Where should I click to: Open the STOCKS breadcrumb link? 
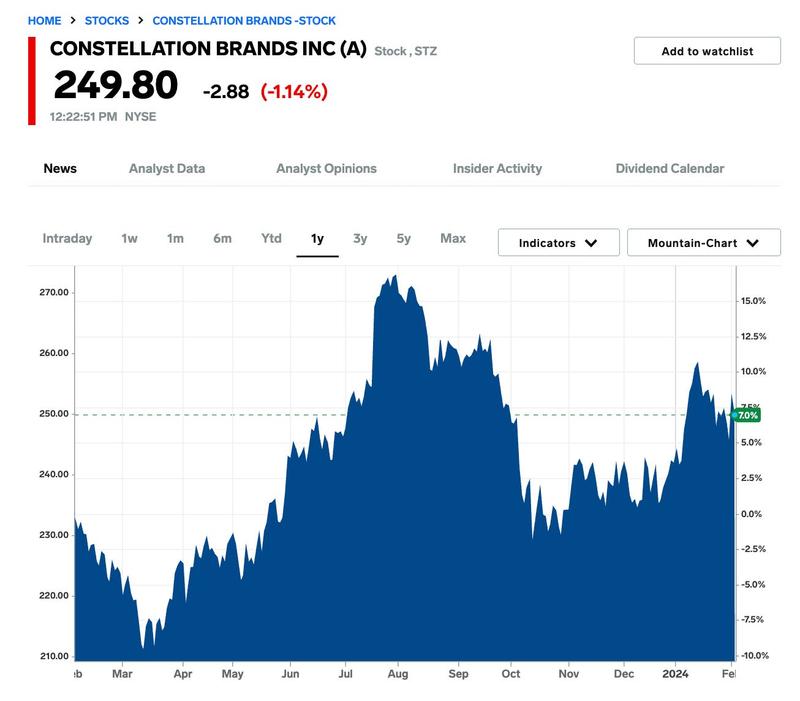(107, 21)
